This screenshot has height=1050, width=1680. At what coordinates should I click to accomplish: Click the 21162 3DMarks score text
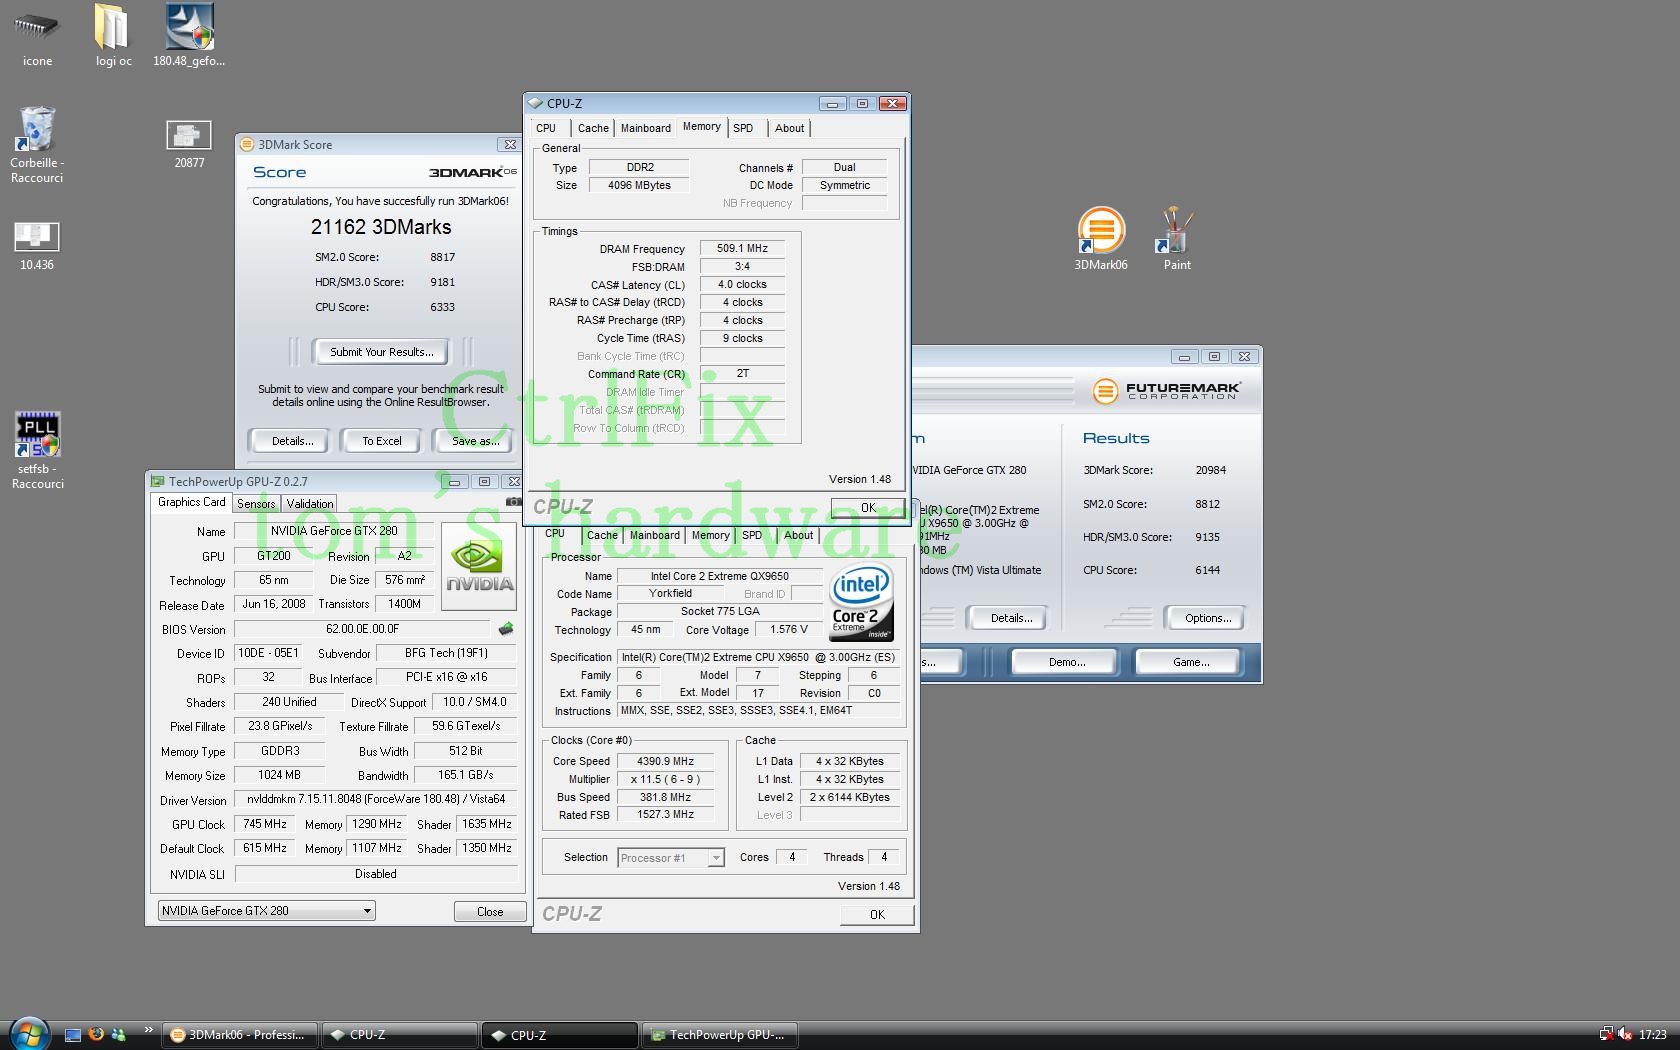[381, 227]
